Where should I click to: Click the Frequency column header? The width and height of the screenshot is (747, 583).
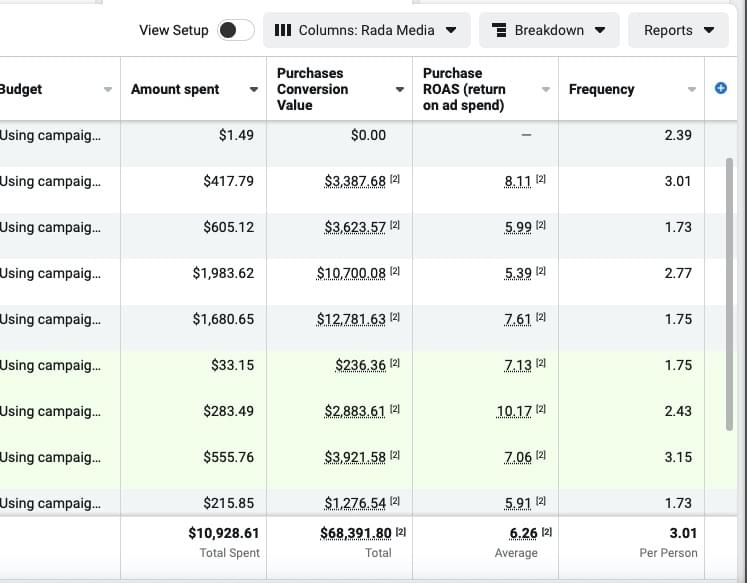click(x=601, y=89)
